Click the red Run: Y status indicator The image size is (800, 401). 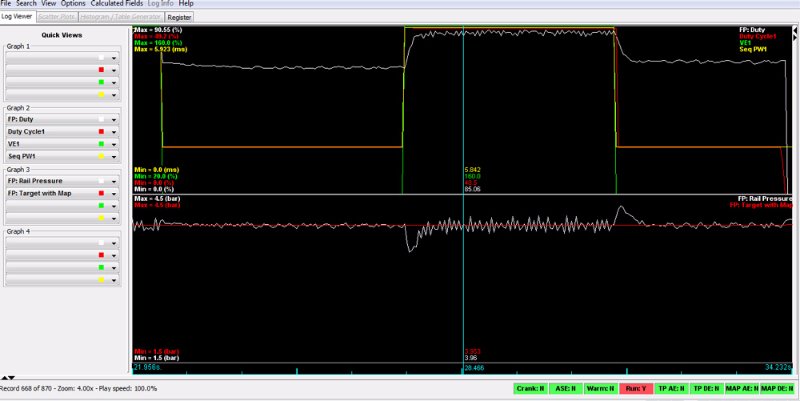pyautogui.click(x=636, y=388)
